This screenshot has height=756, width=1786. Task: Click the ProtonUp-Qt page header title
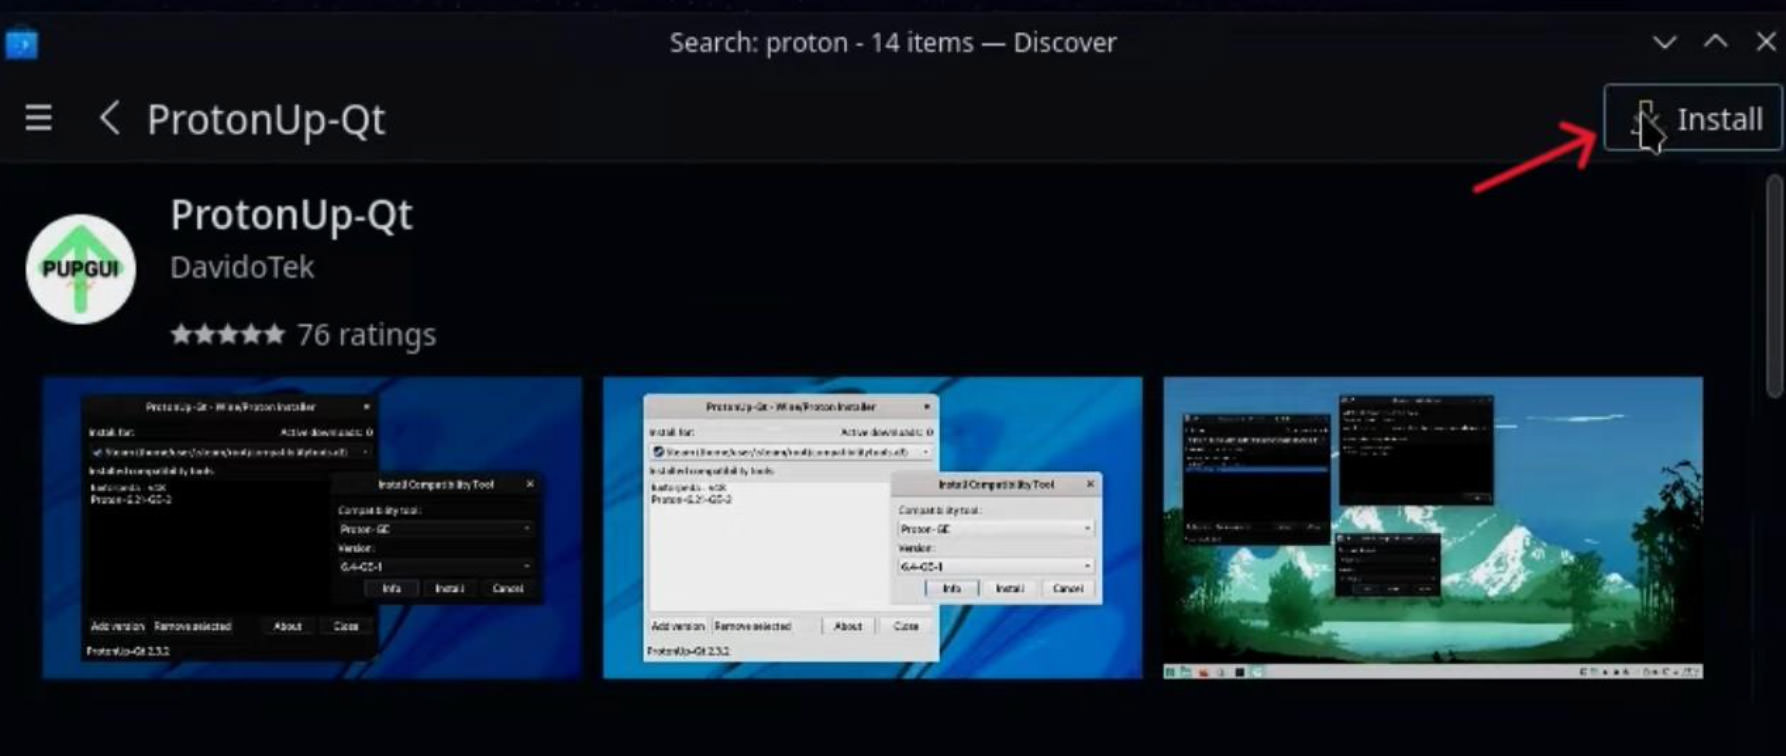(x=266, y=119)
